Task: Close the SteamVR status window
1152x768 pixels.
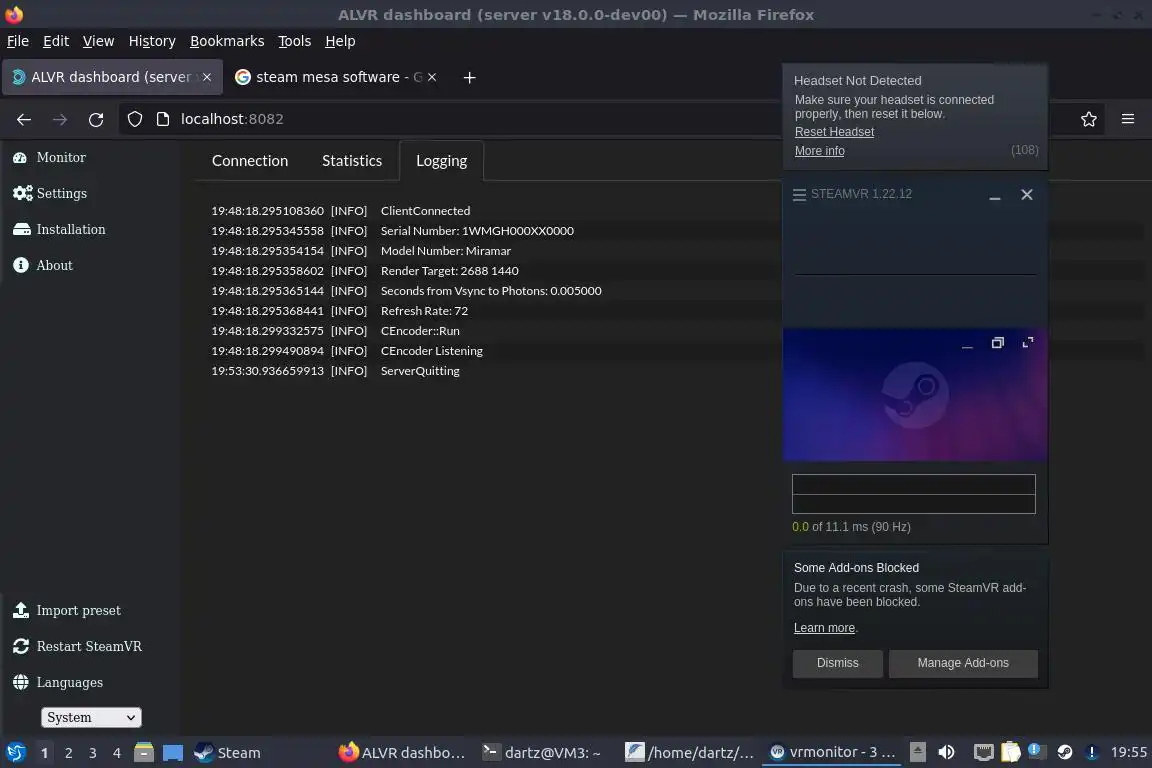Action: [1027, 195]
